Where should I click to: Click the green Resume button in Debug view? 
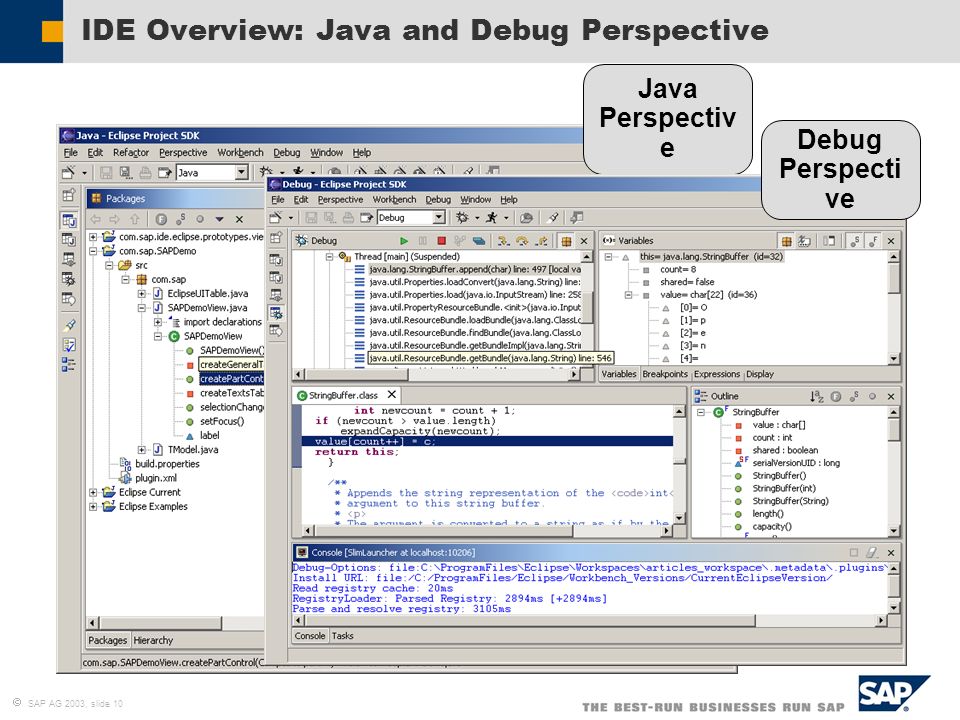[x=403, y=241]
